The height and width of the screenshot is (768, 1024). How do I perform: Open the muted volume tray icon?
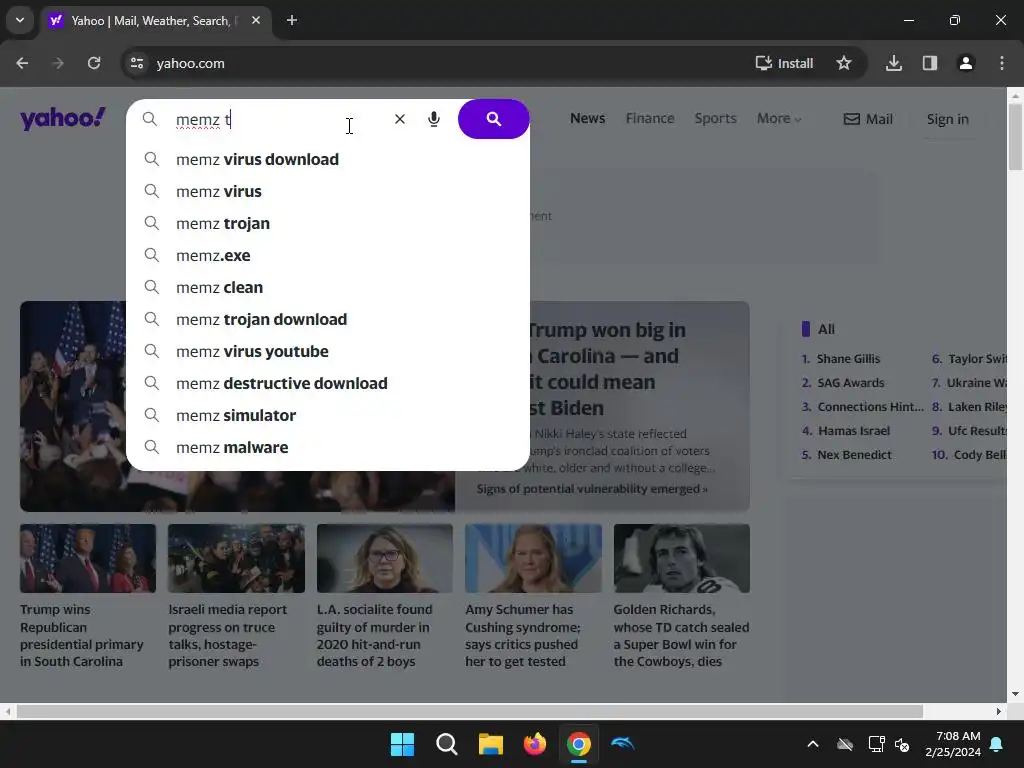tap(903, 744)
